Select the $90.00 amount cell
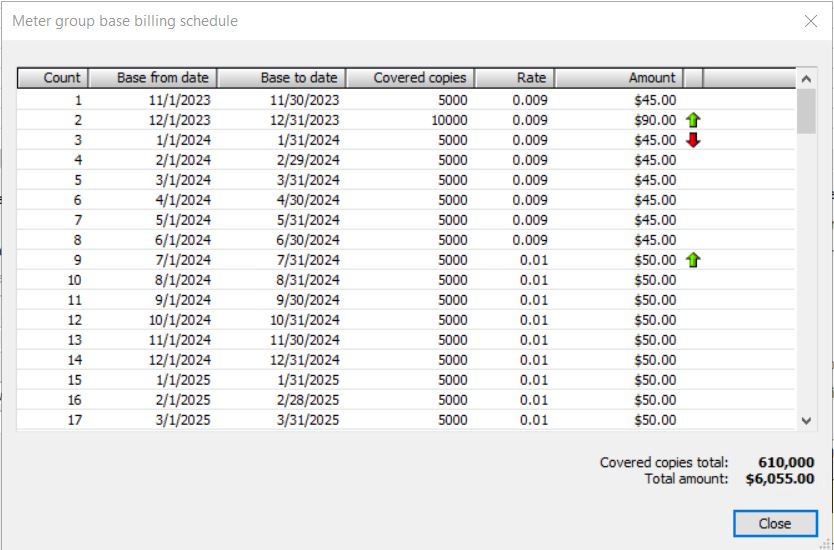834x550 pixels. click(x=655, y=120)
